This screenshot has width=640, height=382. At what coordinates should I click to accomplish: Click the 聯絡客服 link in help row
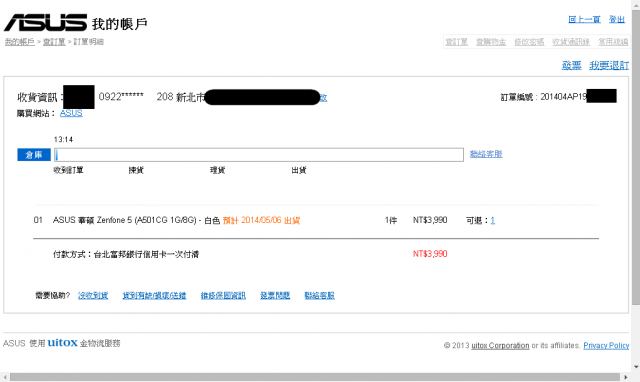(320, 295)
